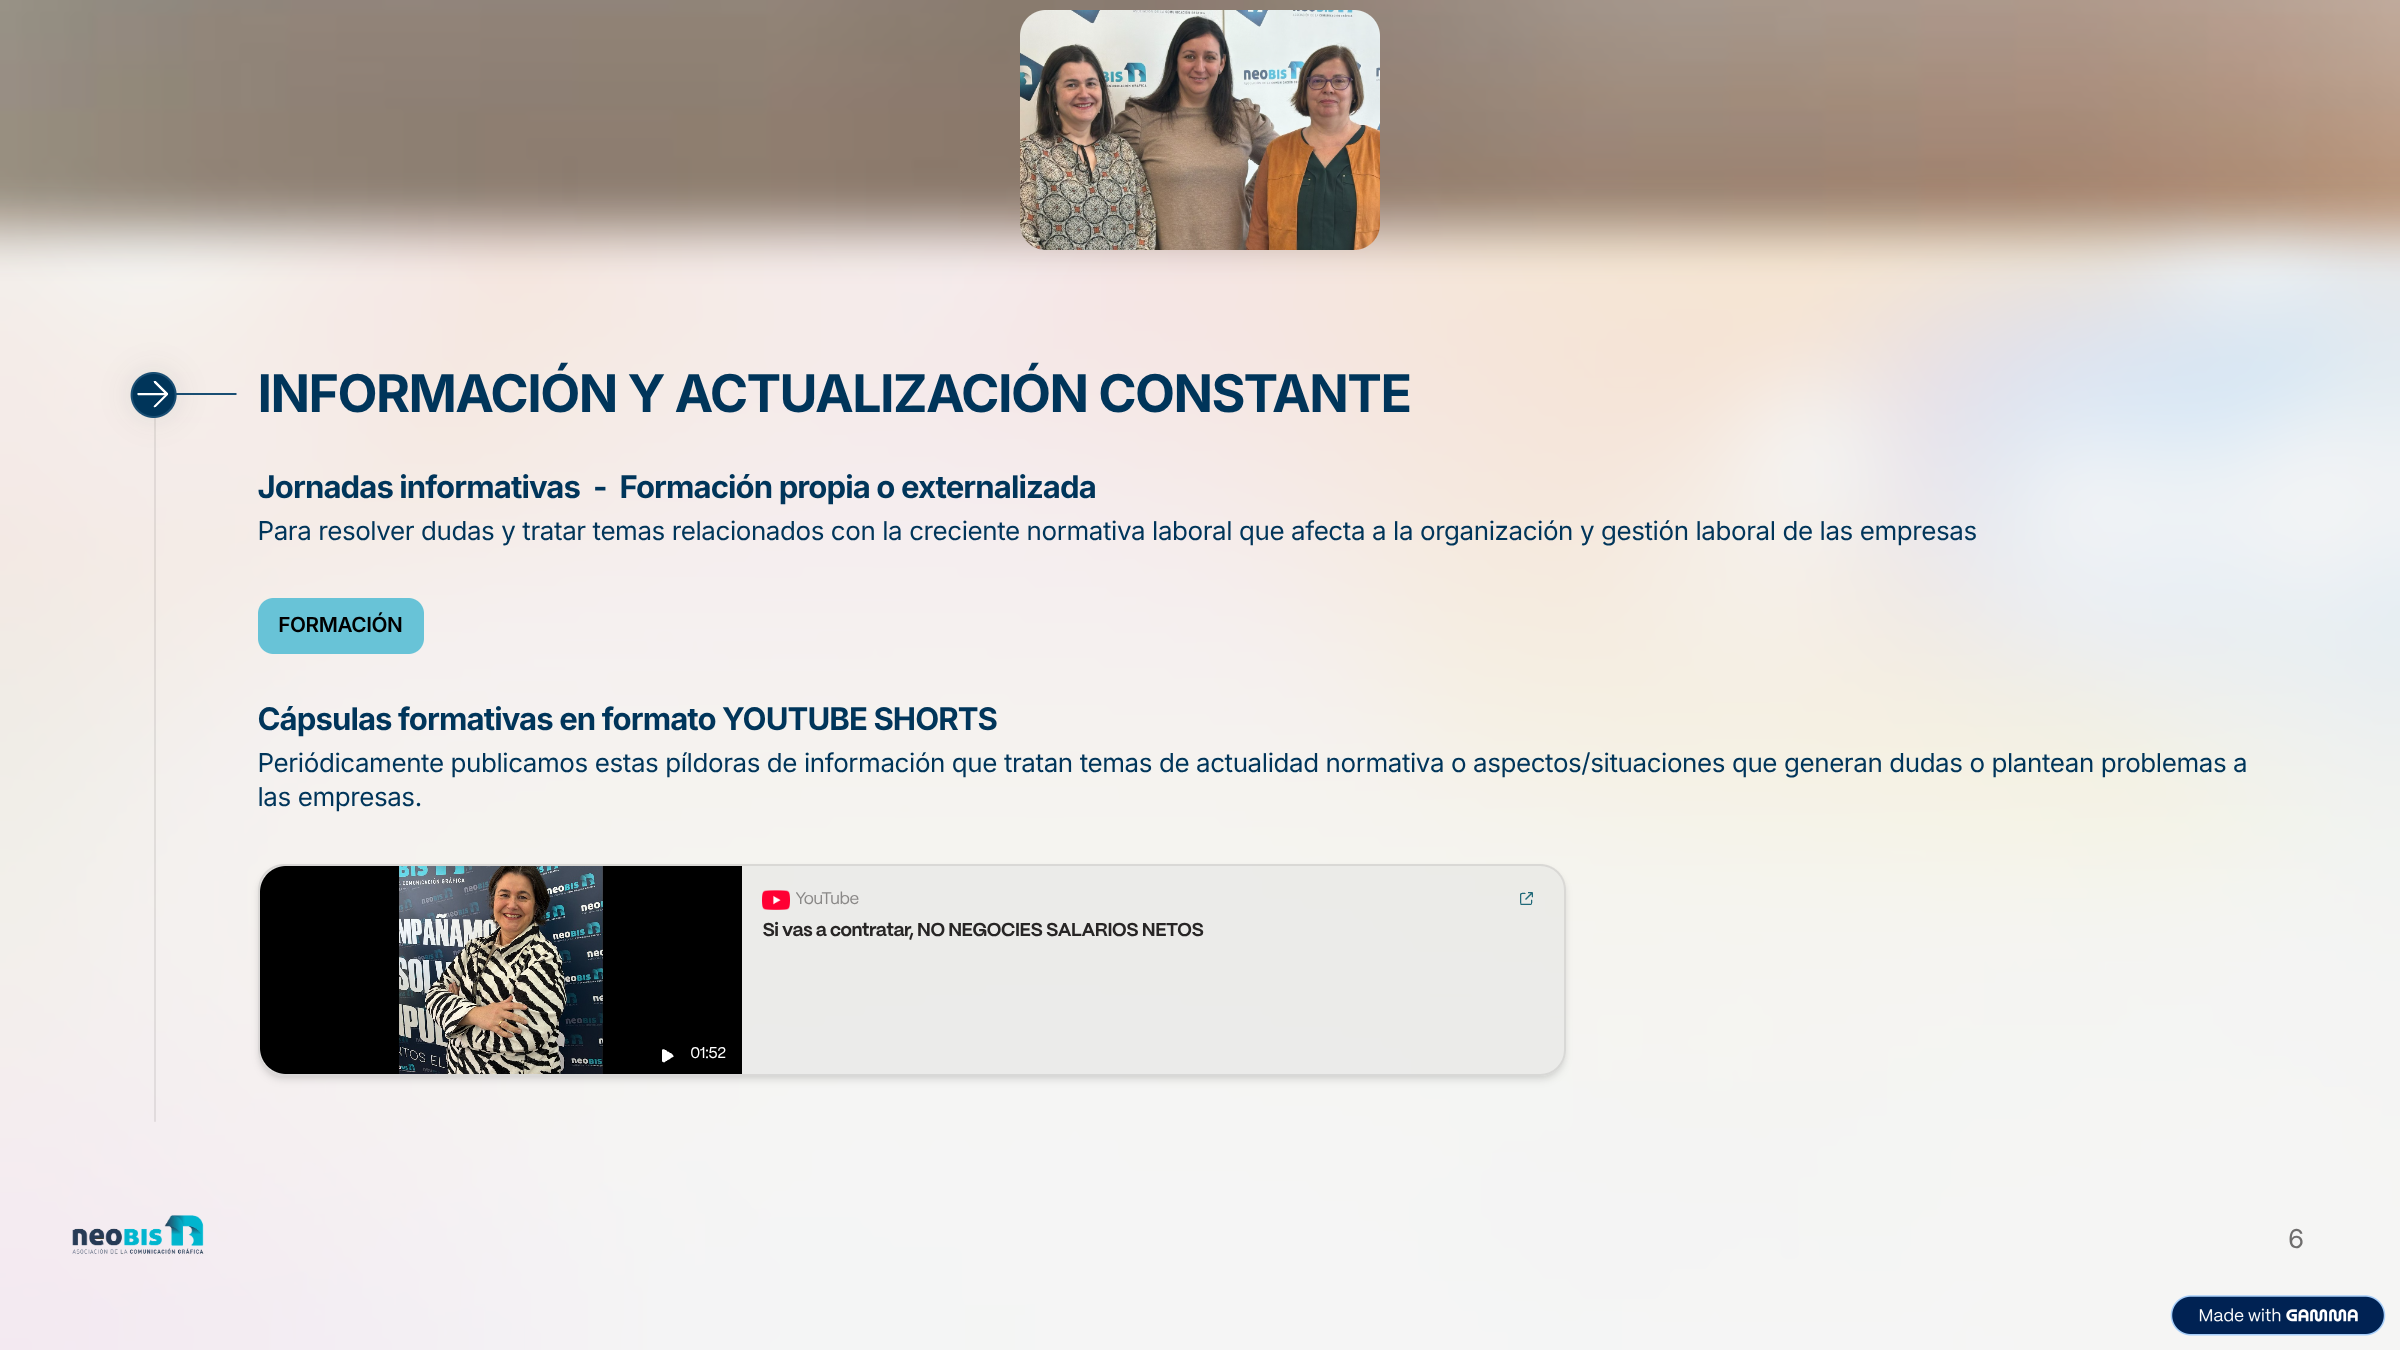The height and width of the screenshot is (1350, 2400).
Task: Click the circled arrow icon beside the heading
Action: pyautogui.click(x=153, y=395)
